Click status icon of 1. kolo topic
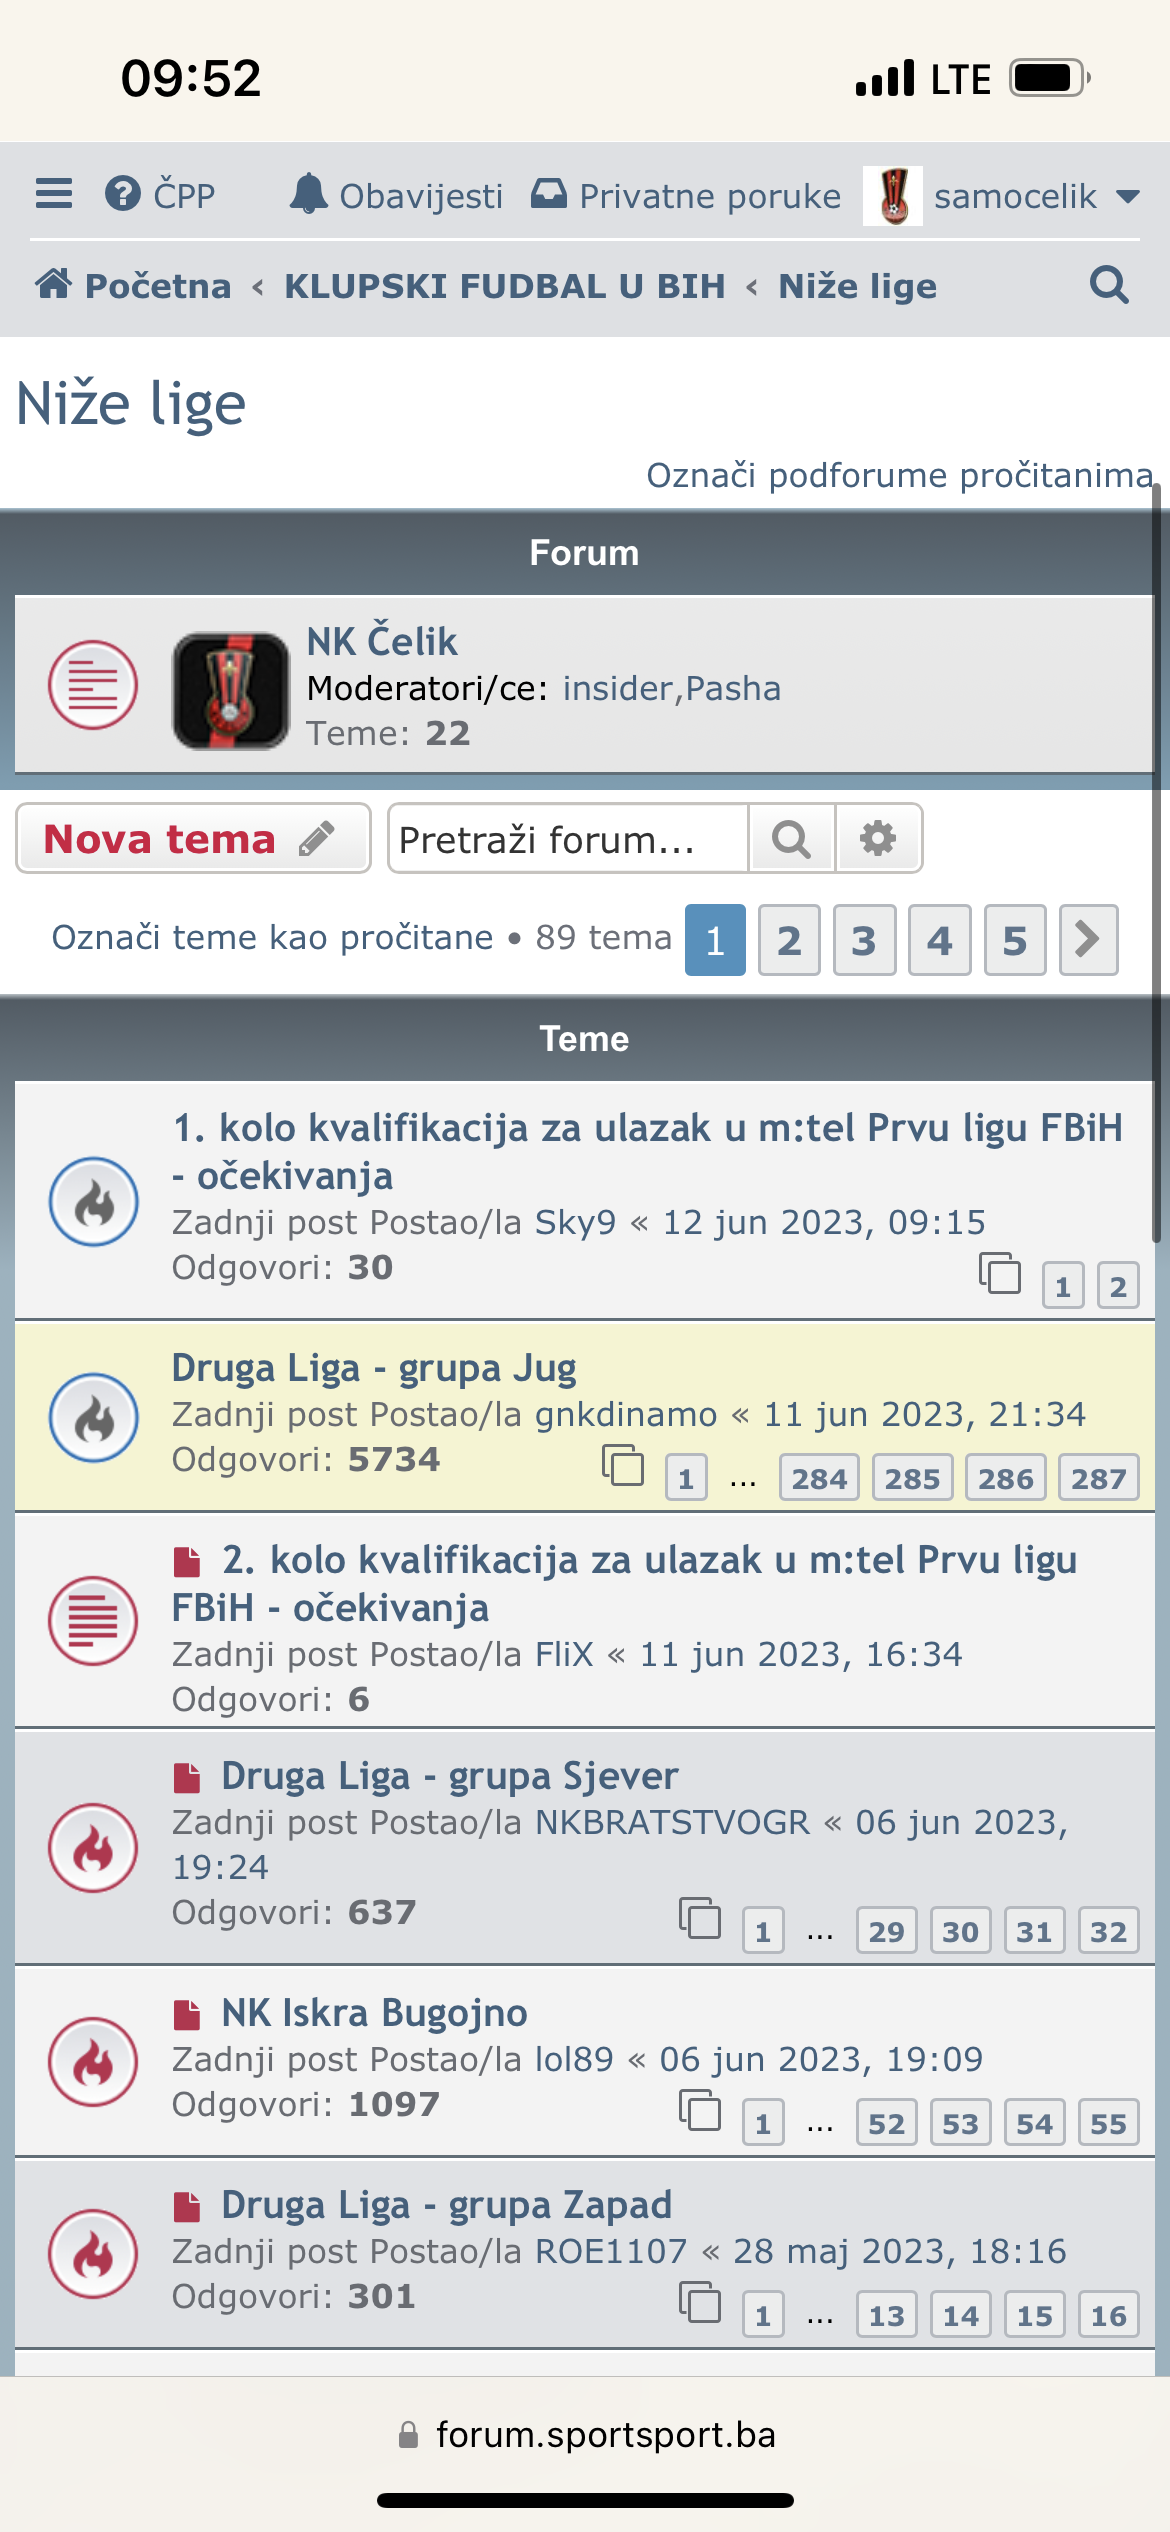 pos(94,1201)
